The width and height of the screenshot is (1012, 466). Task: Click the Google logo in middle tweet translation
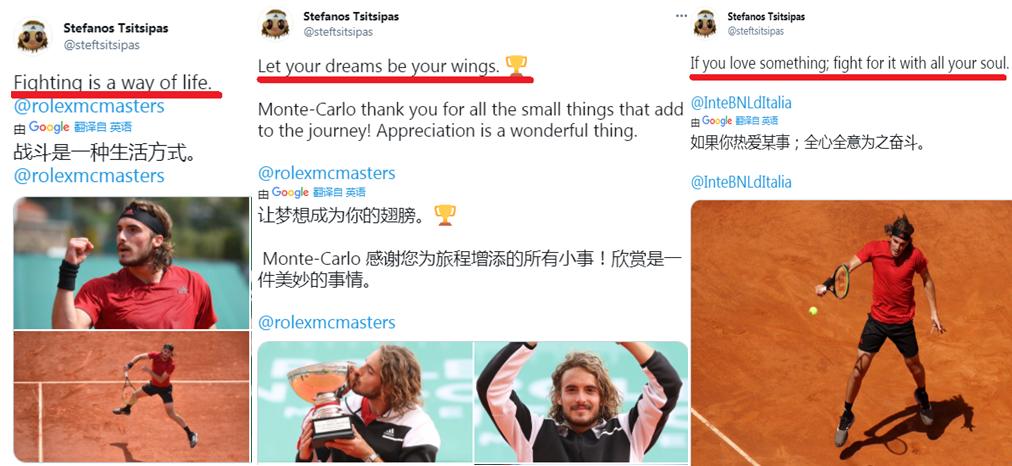290,192
